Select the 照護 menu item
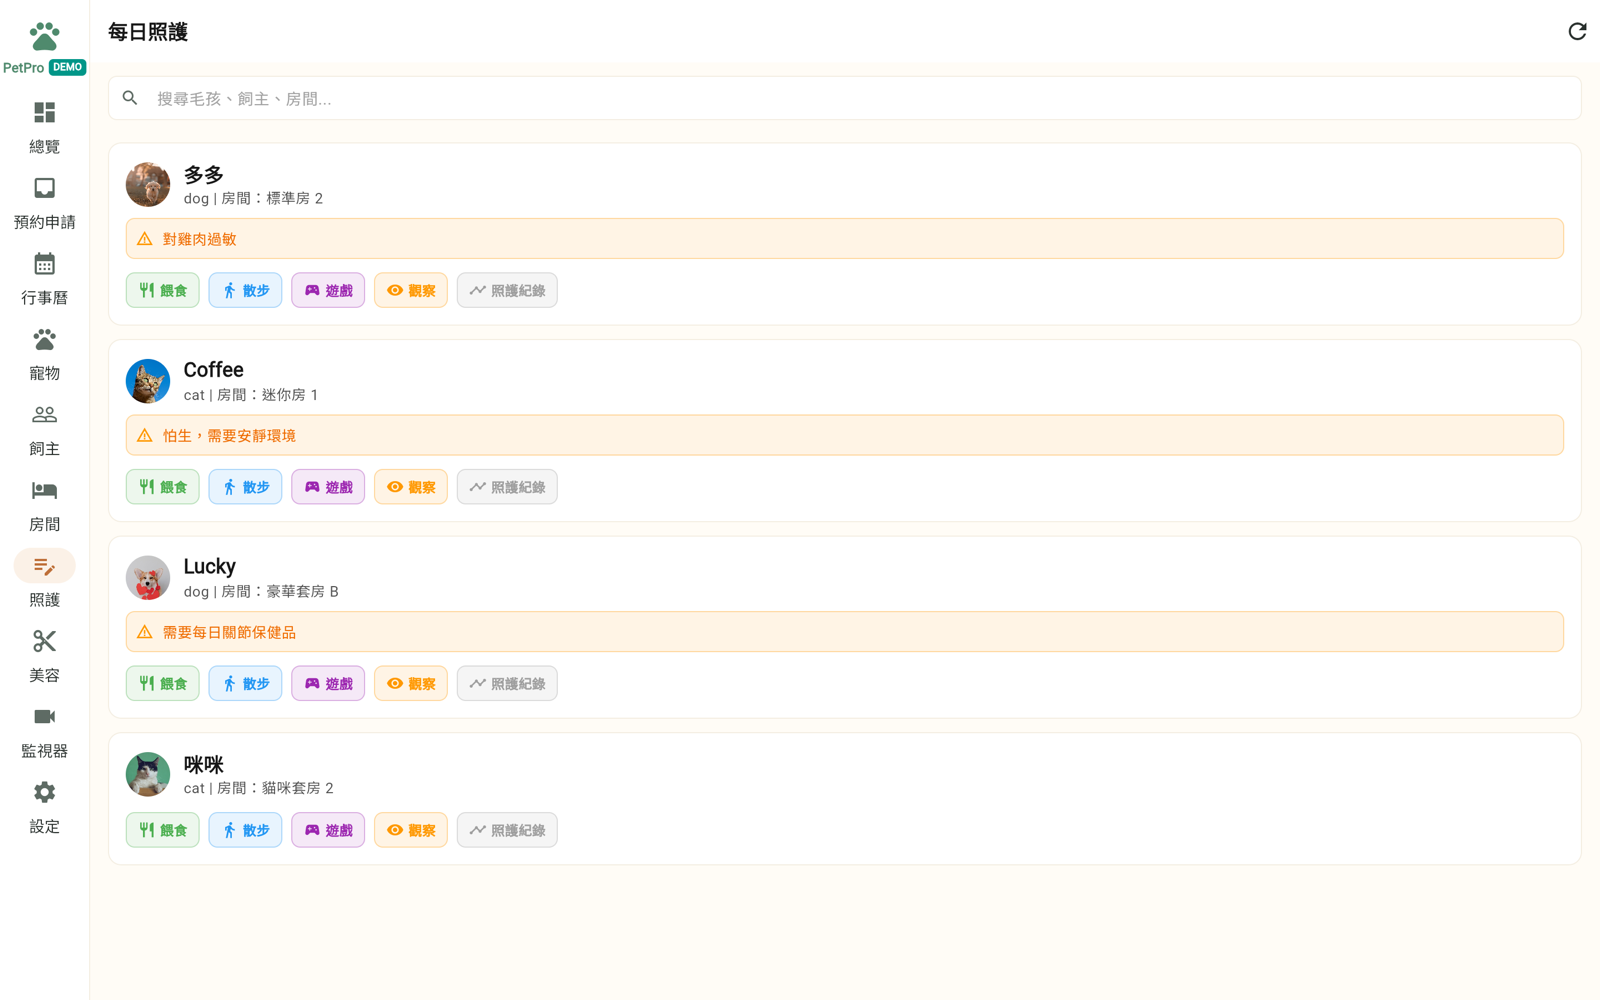Viewport: 1600px width, 1000px height. [44, 579]
